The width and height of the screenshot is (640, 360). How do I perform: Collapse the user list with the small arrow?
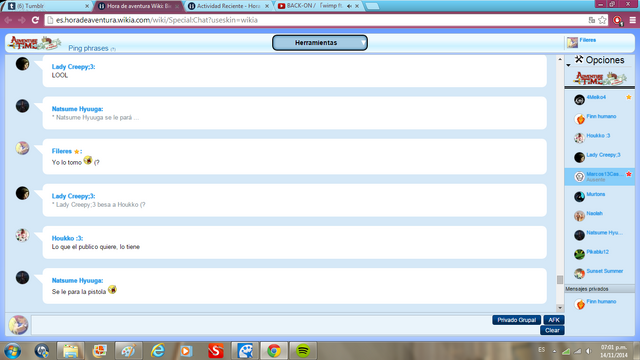tap(568, 65)
